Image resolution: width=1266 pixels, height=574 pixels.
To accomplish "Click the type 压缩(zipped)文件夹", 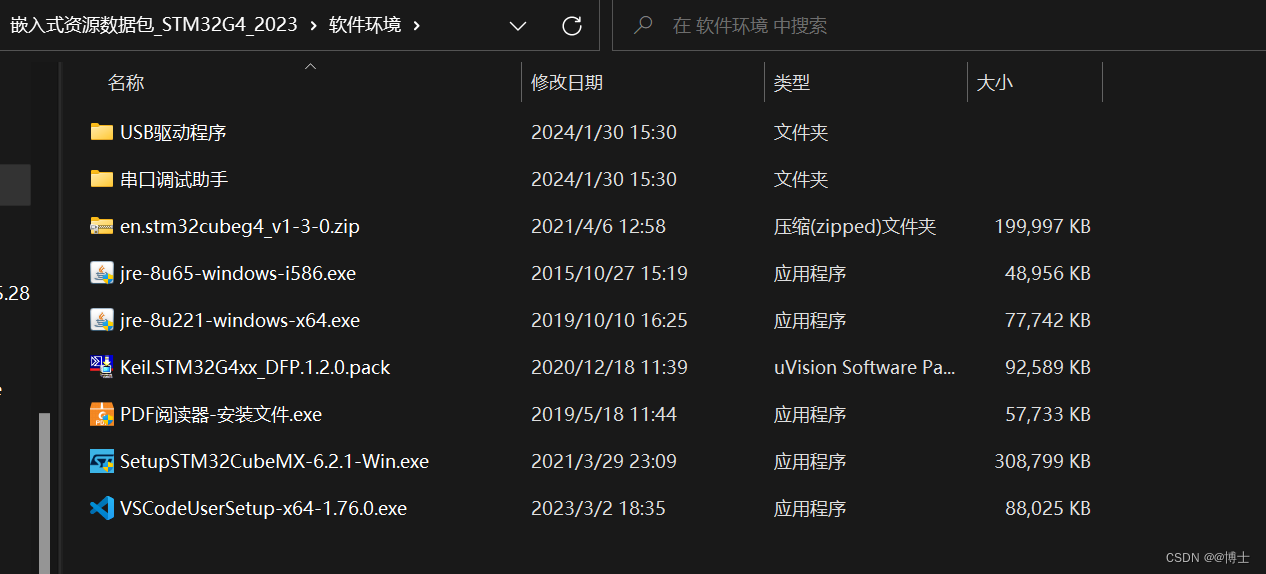I will click(x=855, y=226).
